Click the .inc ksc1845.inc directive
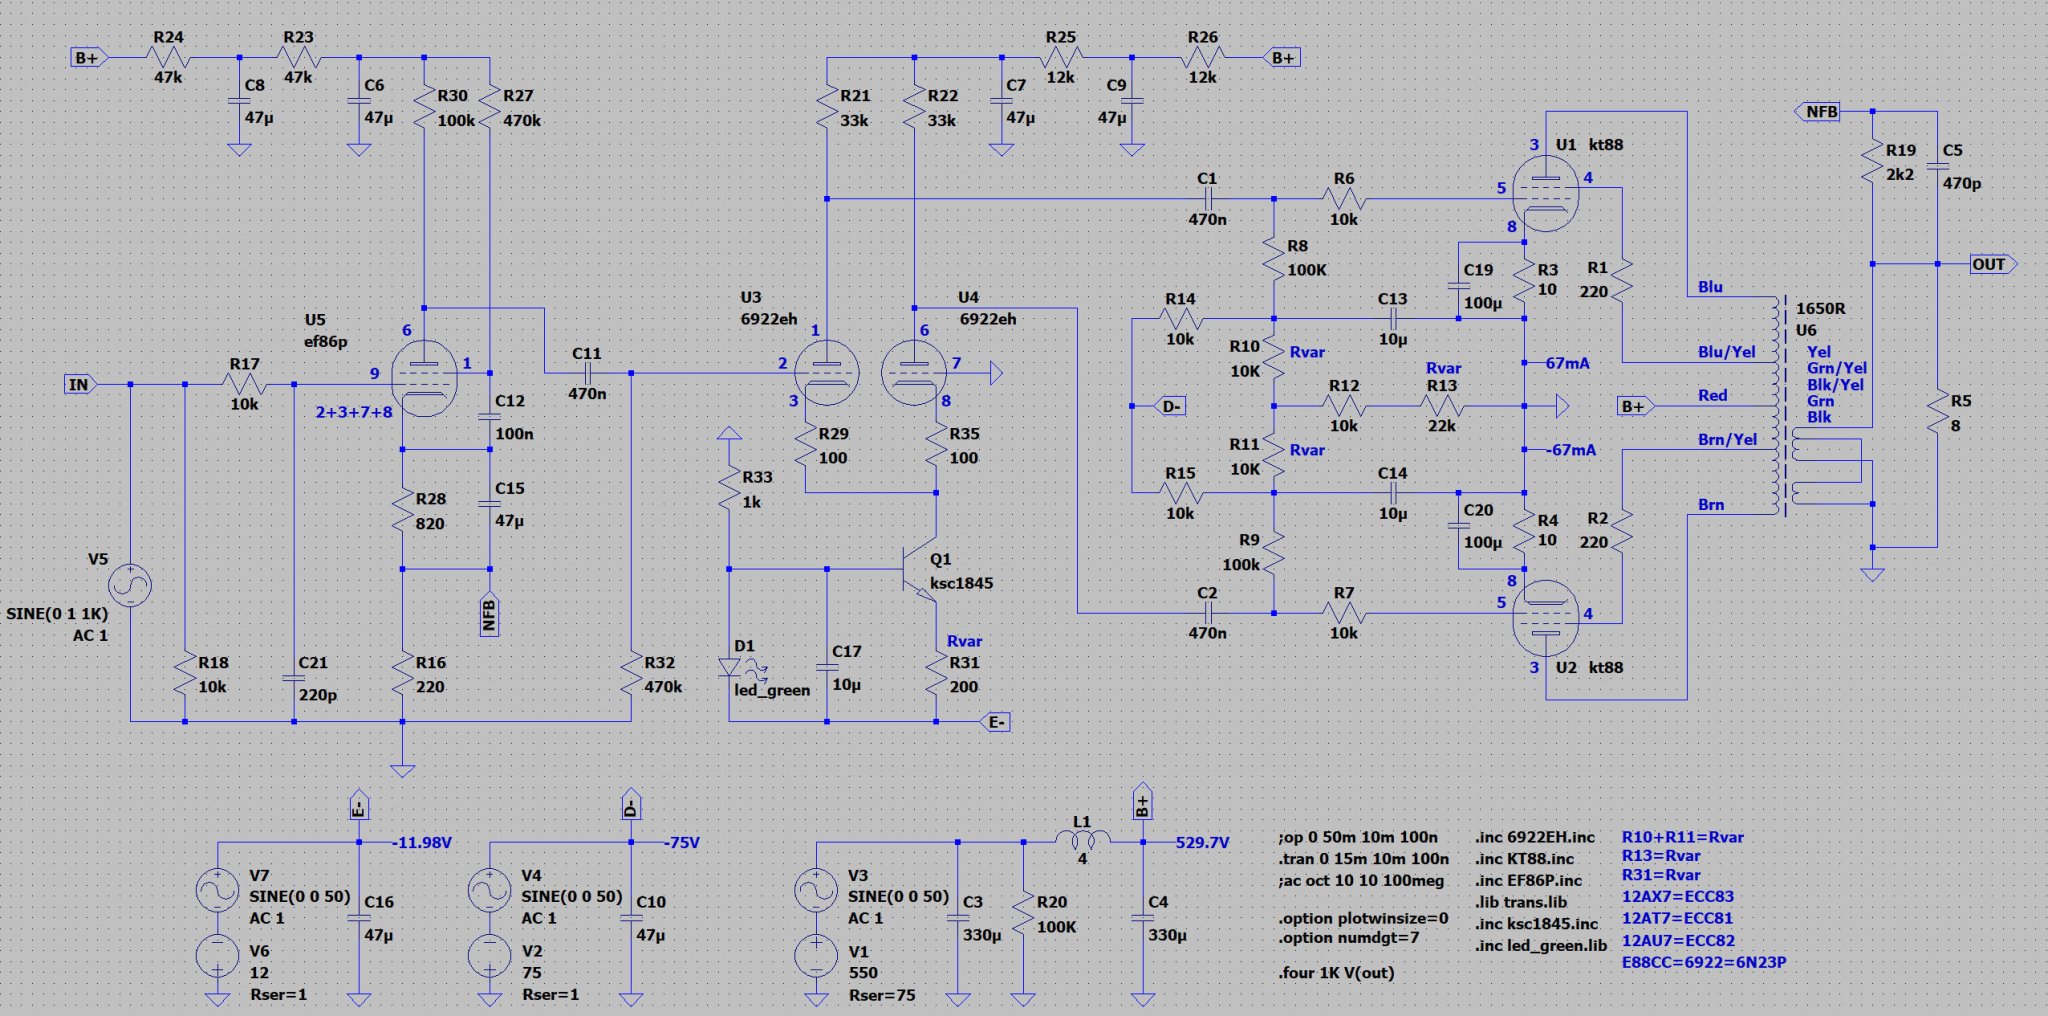Image resolution: width=2048 pixels, height=1016 pixels. click(1536, 923)
